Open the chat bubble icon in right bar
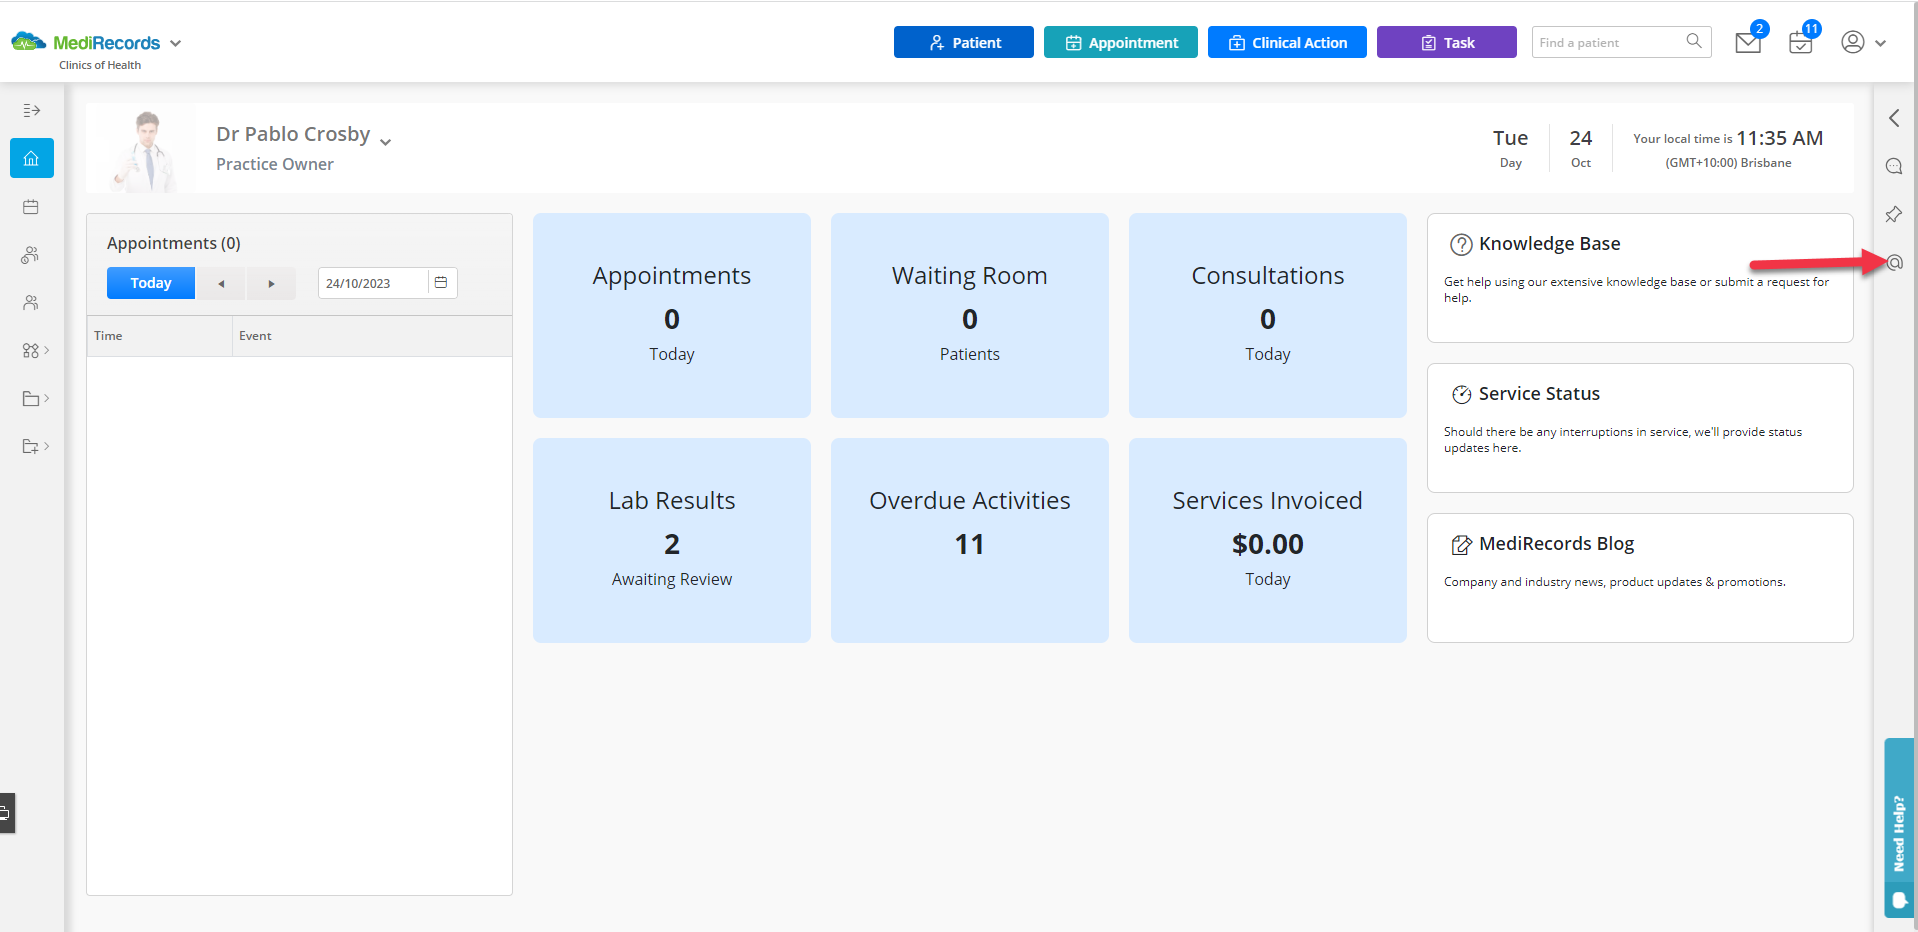Screen dimensions: 1918x932 click(1894, 166)
